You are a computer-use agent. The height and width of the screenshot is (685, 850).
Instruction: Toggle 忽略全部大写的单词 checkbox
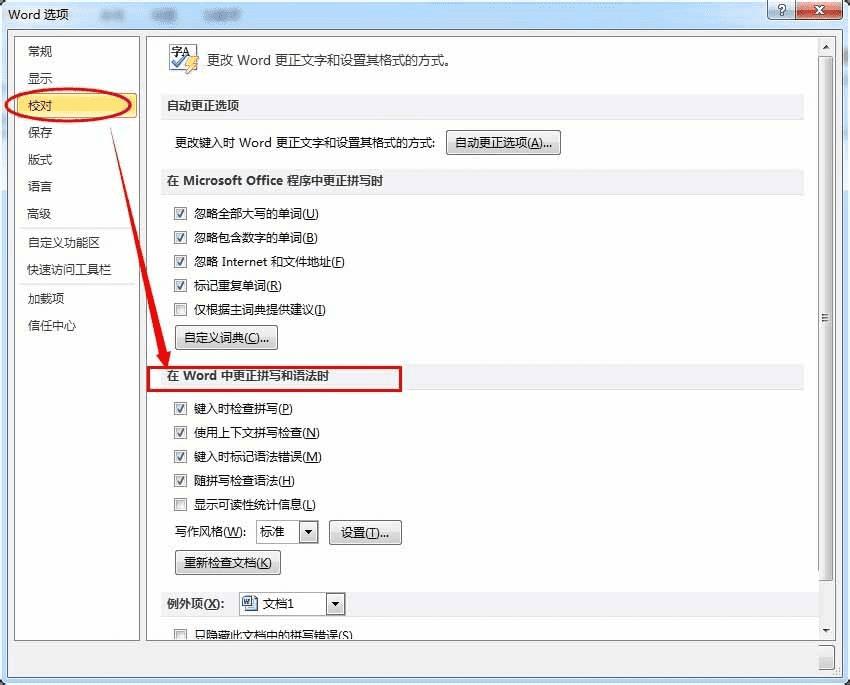[x=180, y=214]
